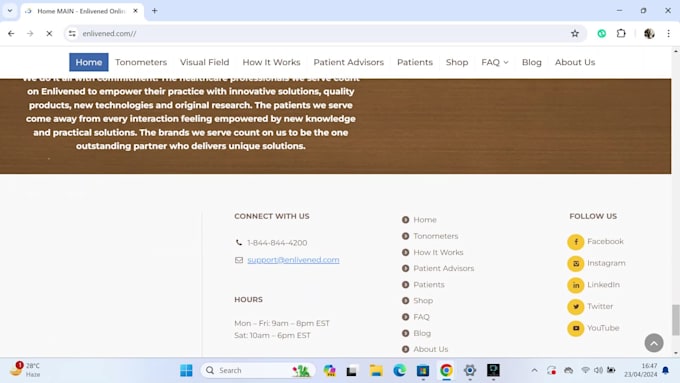
Task: Open the Blog menu item in navbar
Action: tap(531, 62)
